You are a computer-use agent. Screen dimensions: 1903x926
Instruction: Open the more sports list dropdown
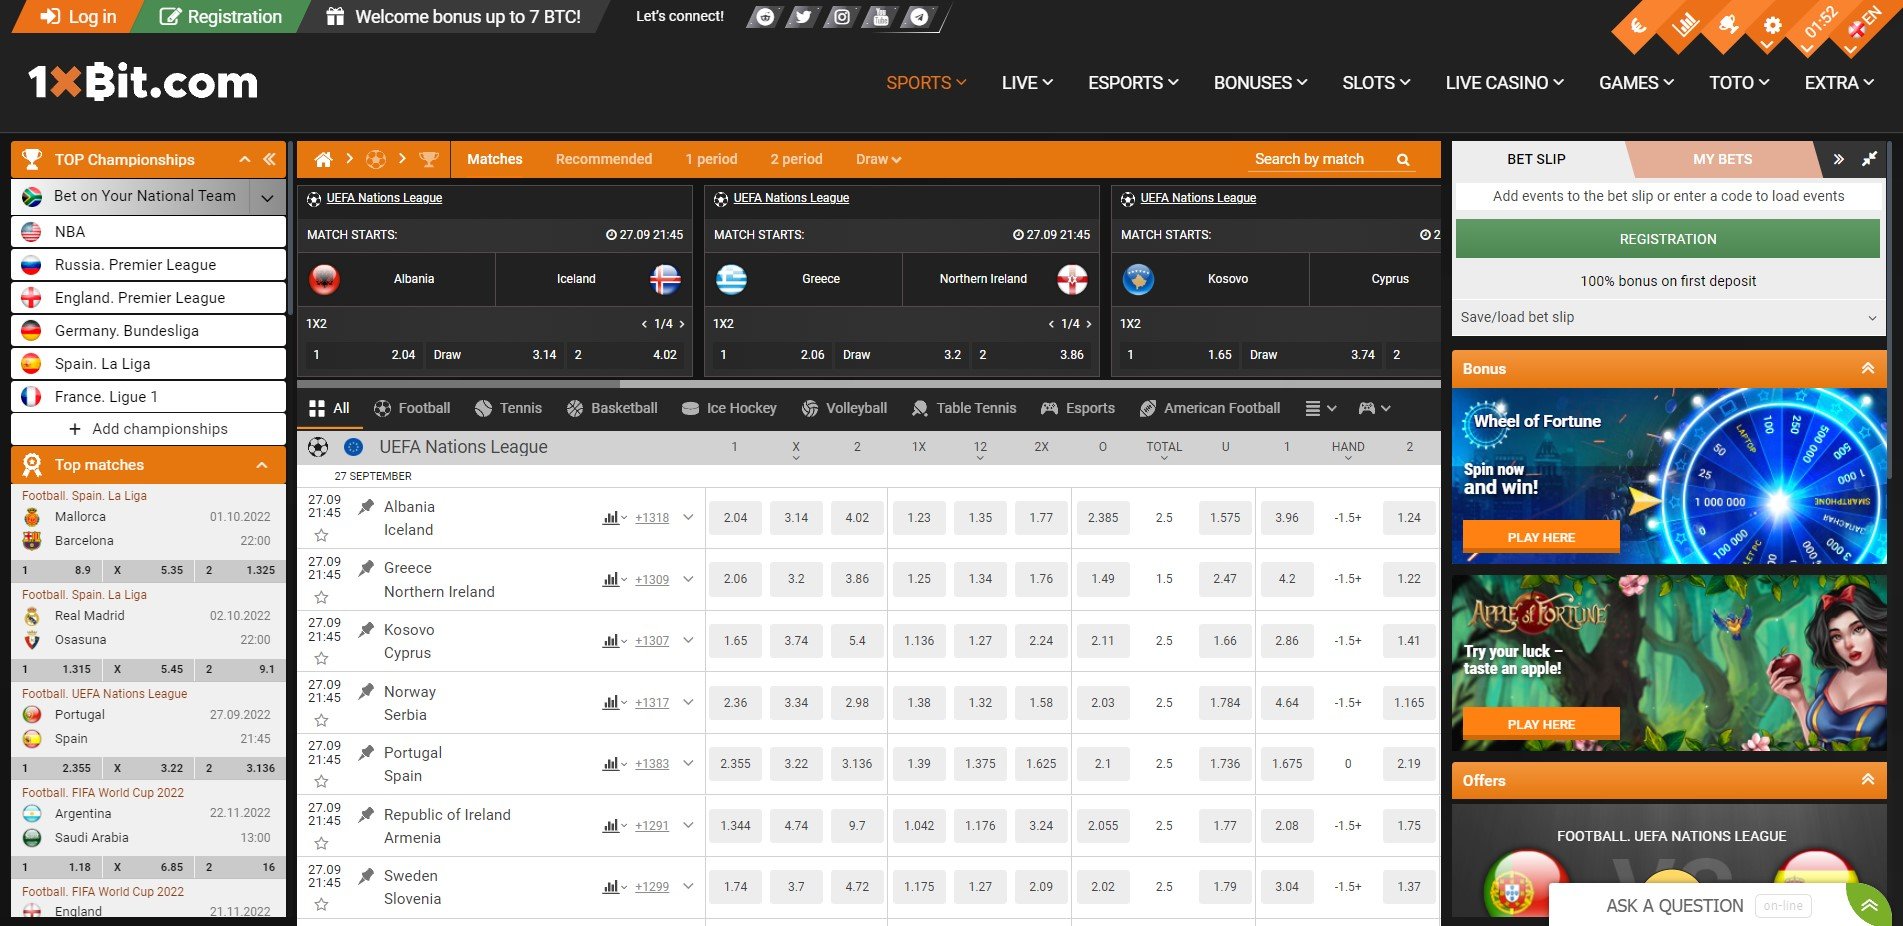point(1320,408)
